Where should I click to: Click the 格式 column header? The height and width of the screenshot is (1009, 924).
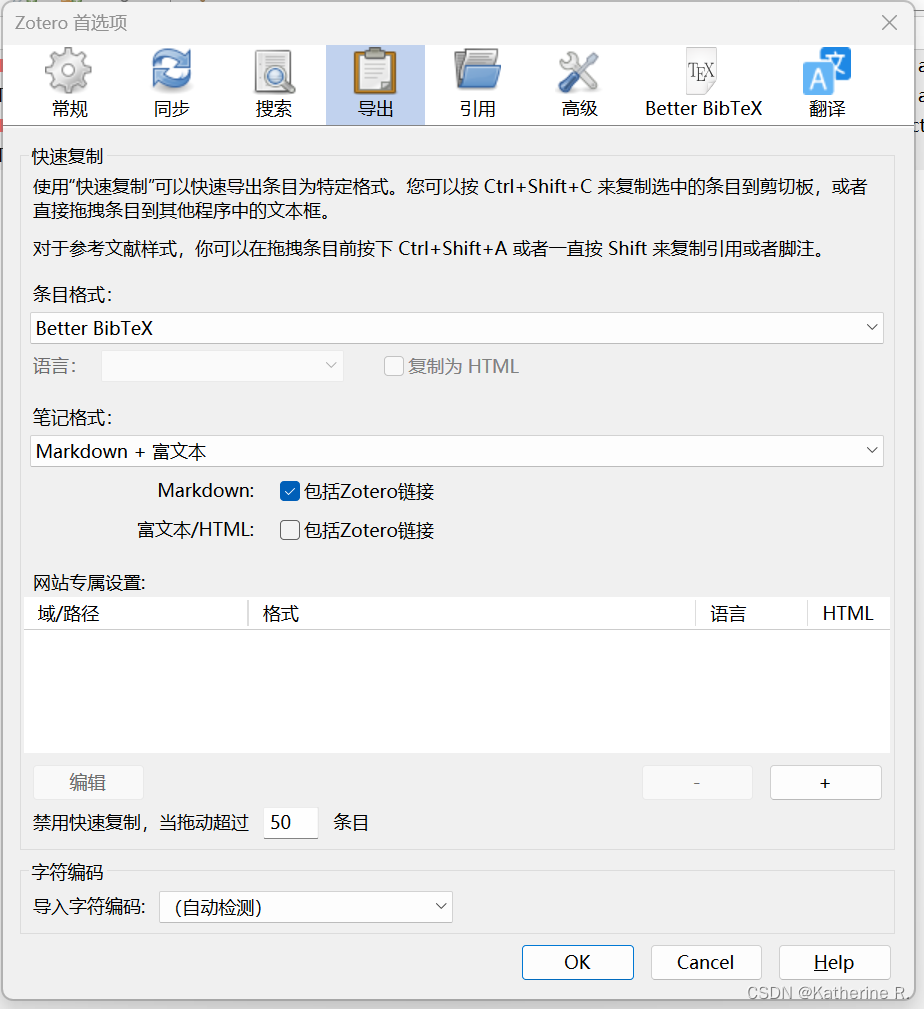click(472, 613)
